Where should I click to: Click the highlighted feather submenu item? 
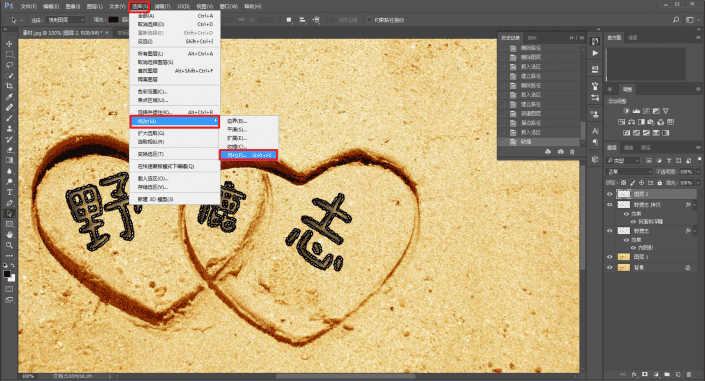tap(249, 155)
